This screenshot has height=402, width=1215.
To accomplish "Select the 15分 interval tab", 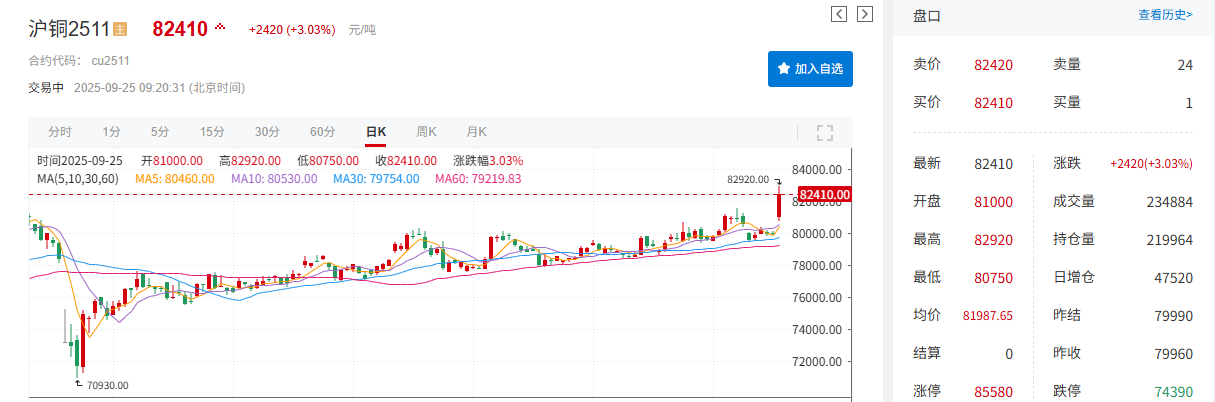I will (x=212, y=132).
